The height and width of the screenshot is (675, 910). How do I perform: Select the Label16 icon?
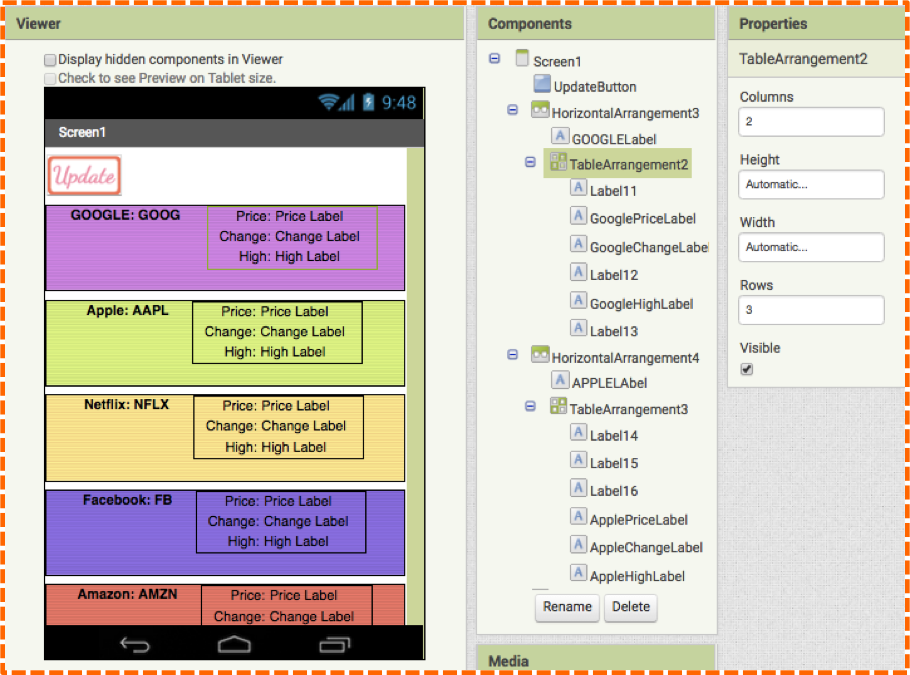[x=578, y=488]
